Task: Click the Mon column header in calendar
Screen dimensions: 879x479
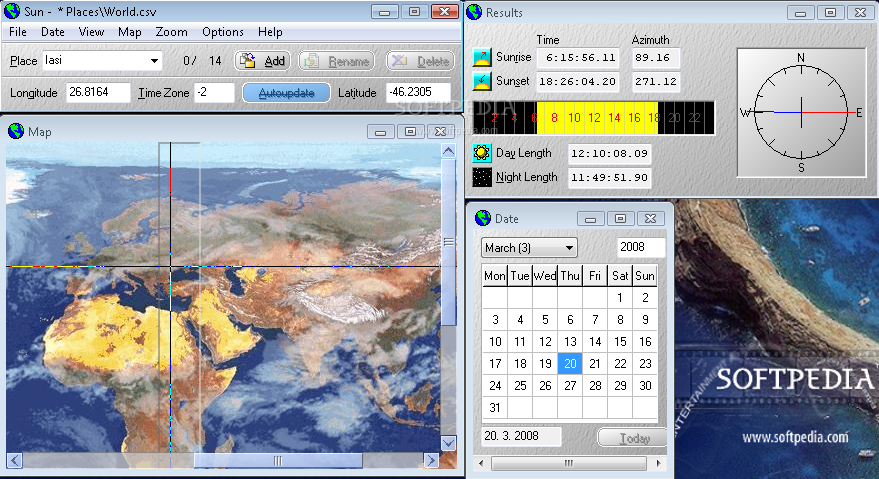Action: (495, 275)
